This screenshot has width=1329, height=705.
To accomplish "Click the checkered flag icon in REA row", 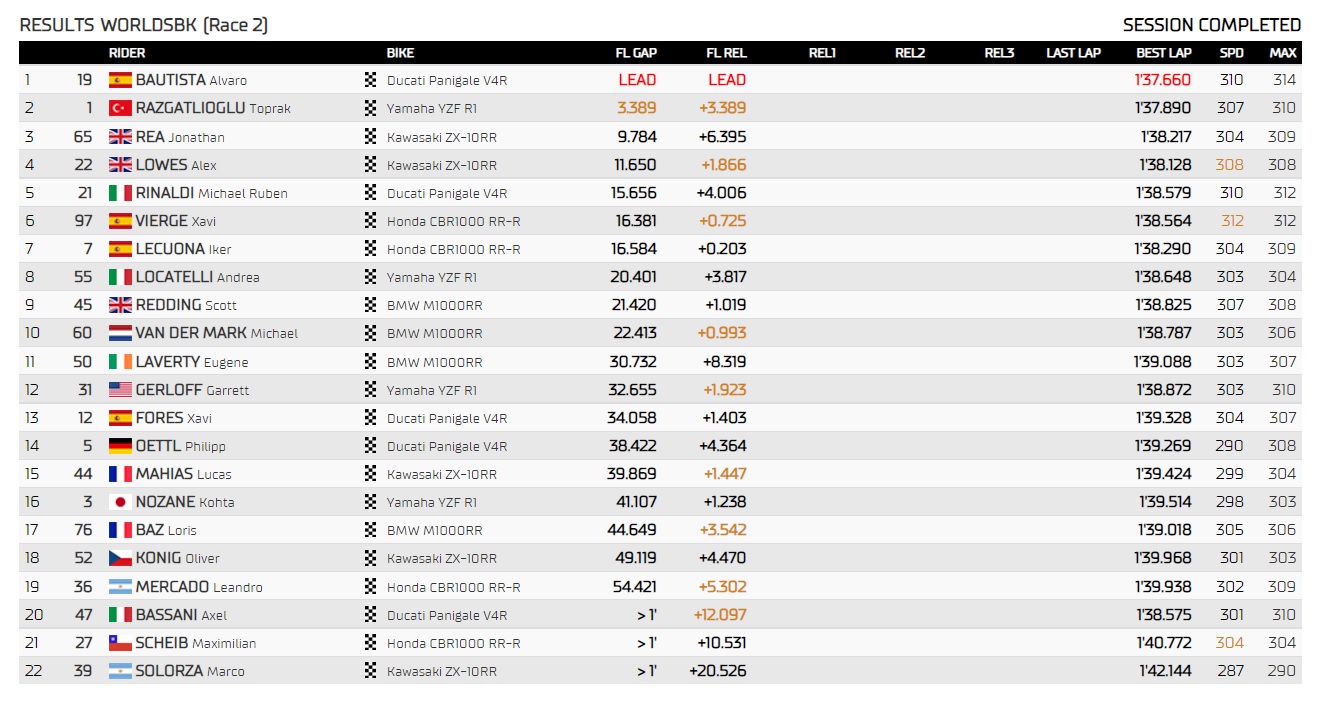I will coord(371,136).
